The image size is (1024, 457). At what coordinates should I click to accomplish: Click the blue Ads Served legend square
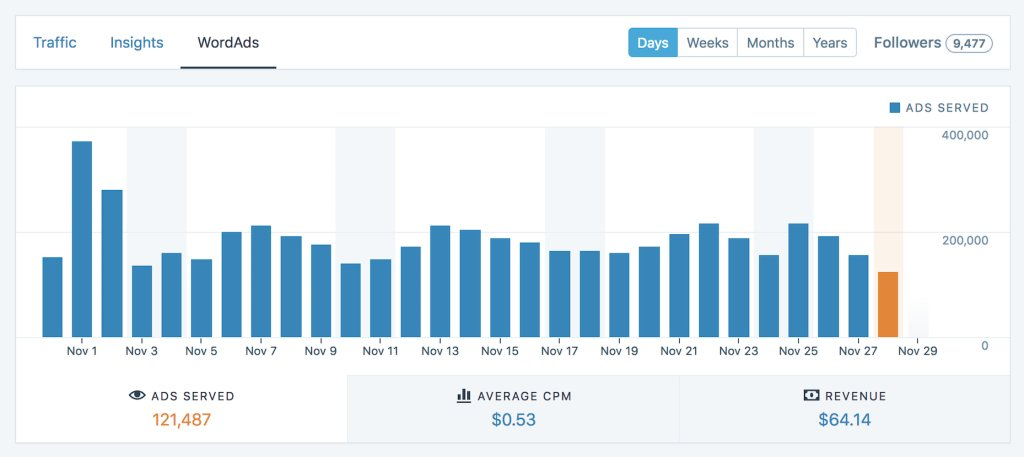[x=895, y=108]
